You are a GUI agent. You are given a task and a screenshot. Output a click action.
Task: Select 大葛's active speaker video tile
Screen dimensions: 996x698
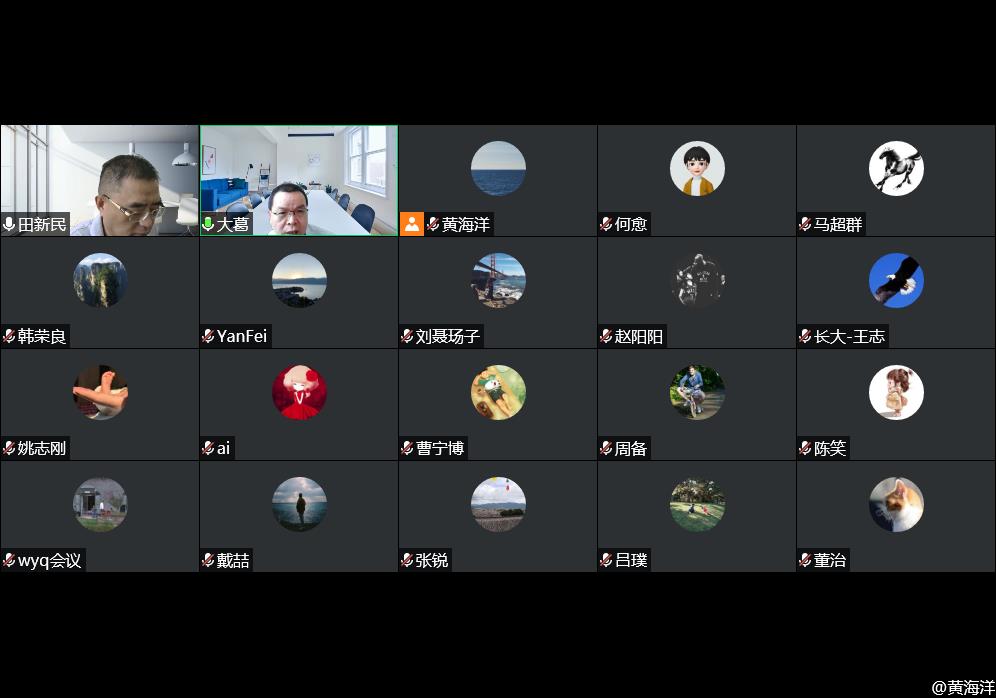[x=299, y=180]
